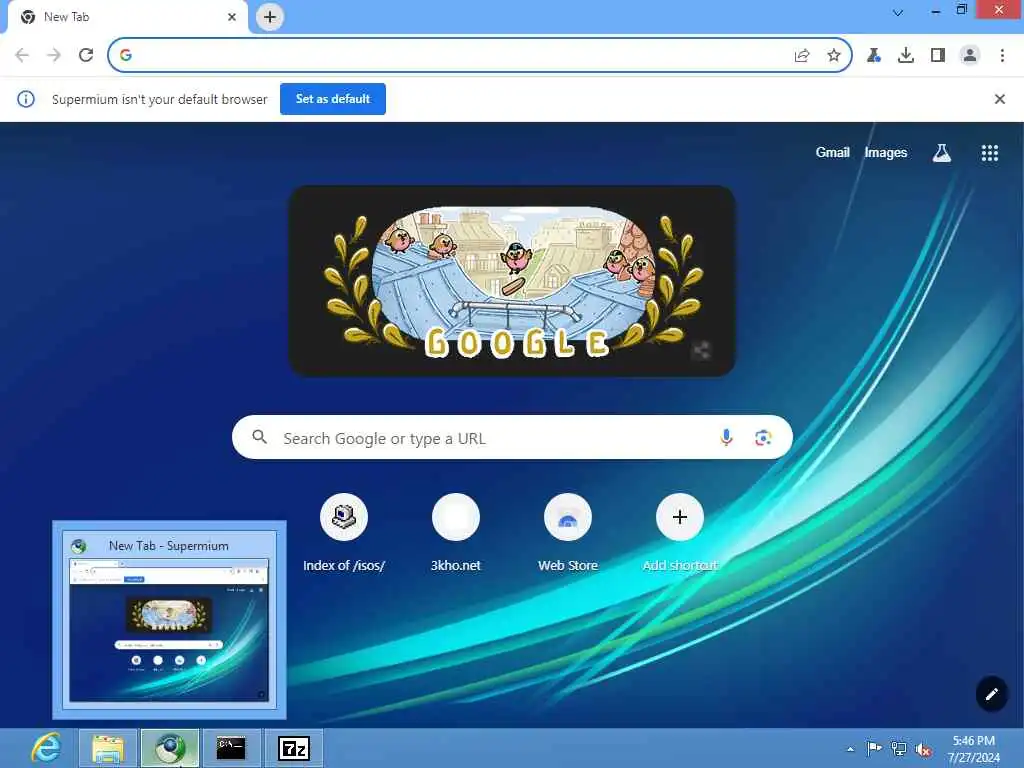Open the Web Store shortcut
1024x768 pixels.
[x=568, y=533]
